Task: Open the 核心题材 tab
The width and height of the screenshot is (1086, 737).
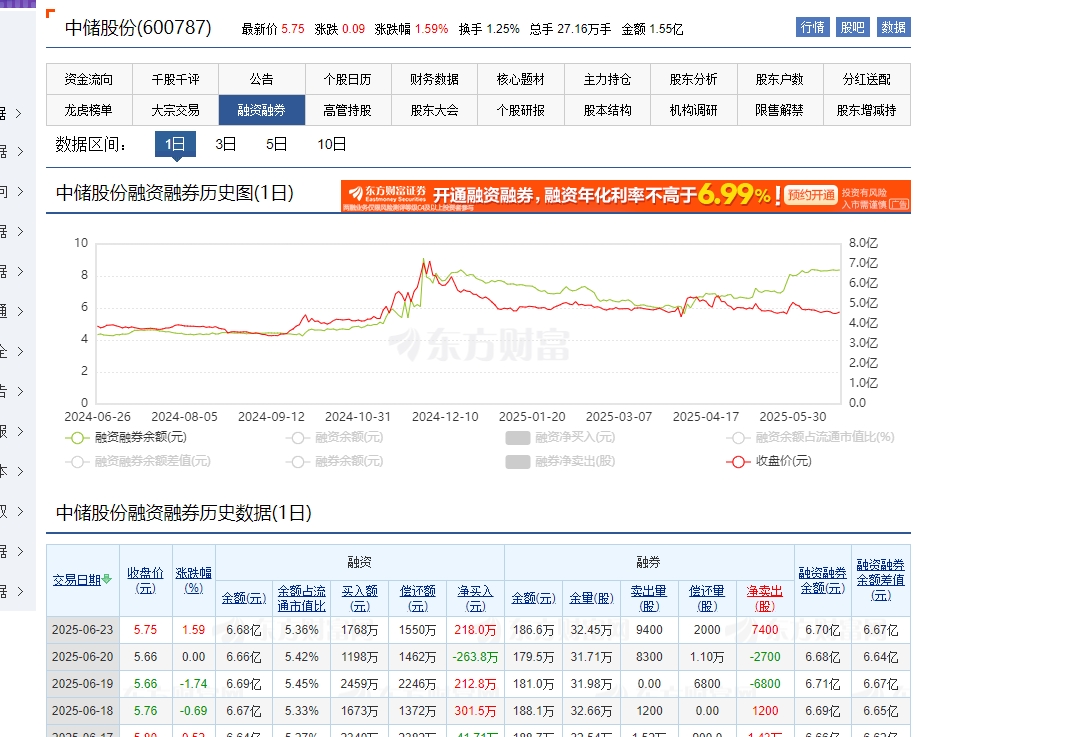Action: tap(521, 79)
